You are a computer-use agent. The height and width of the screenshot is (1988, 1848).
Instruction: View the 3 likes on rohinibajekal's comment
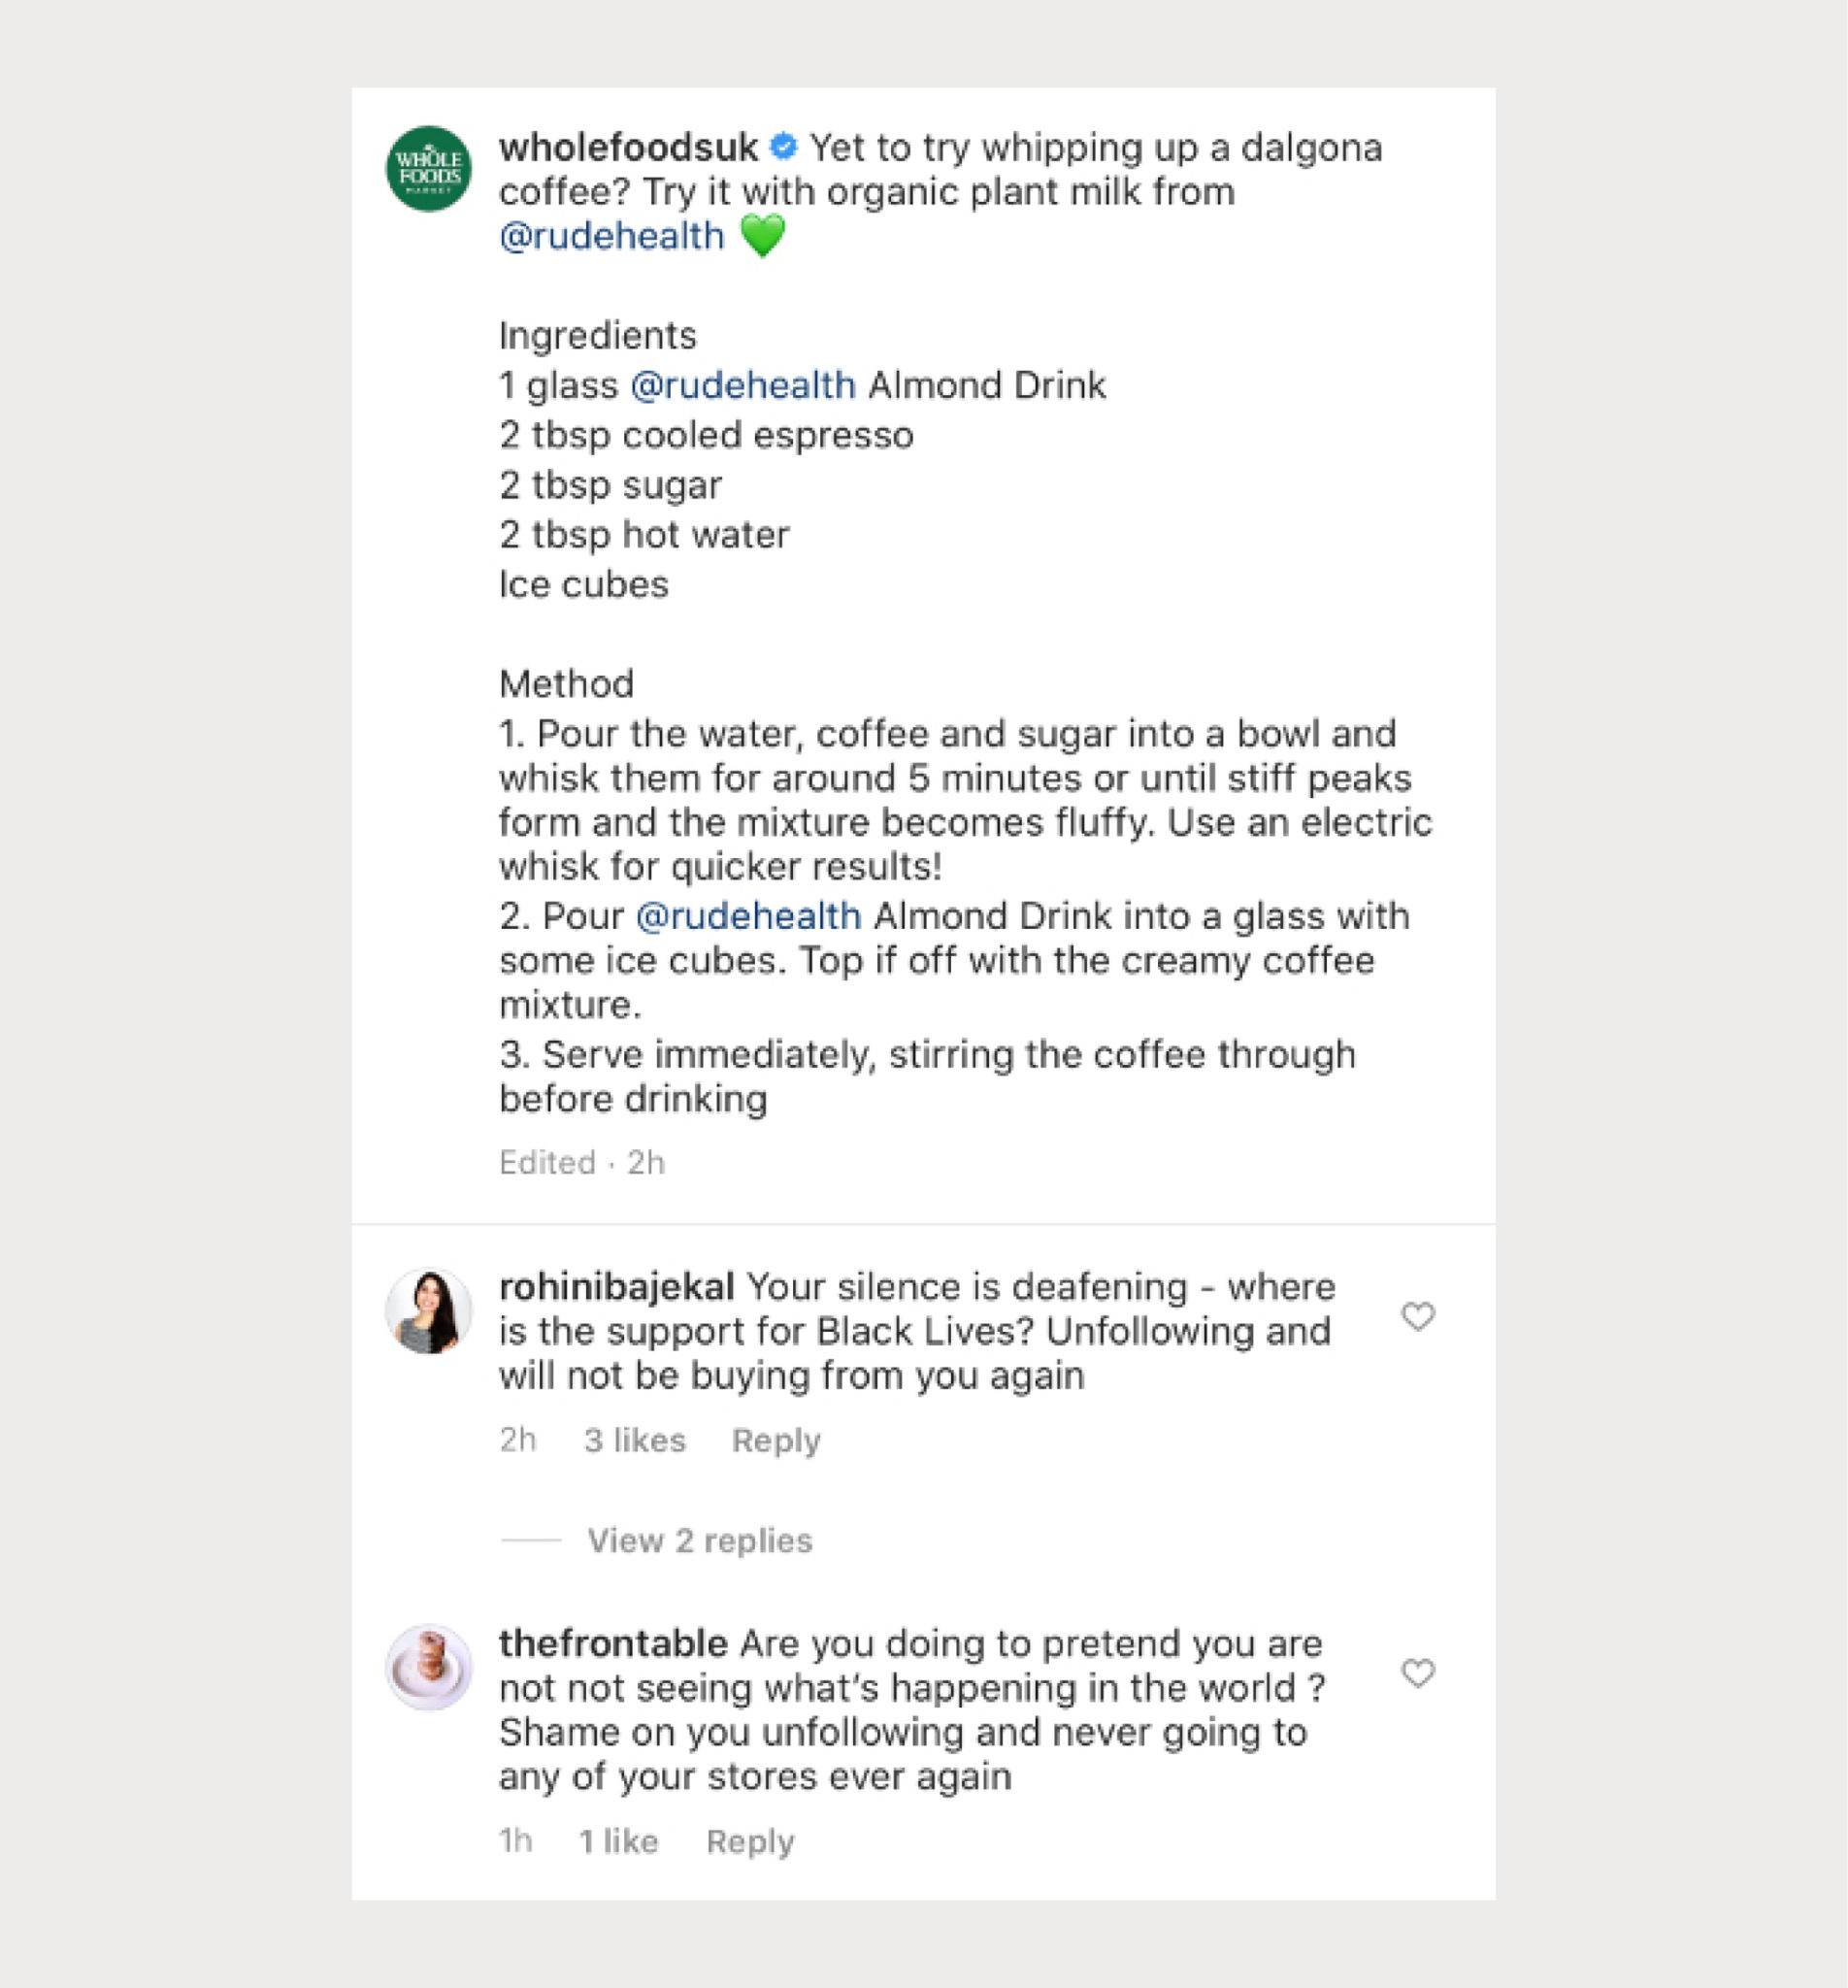click(634, 1440)
